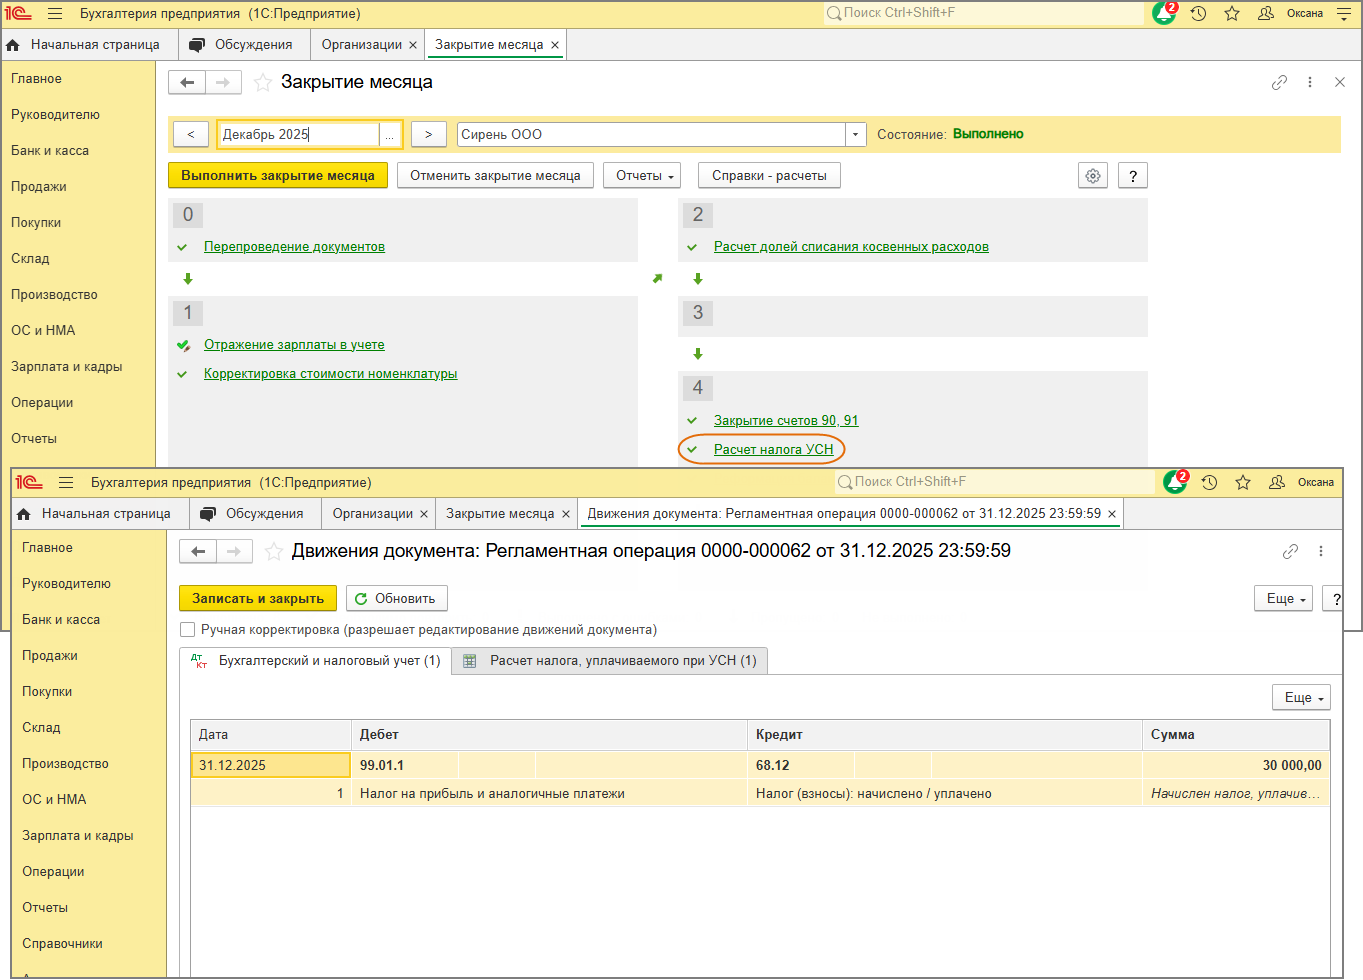Open favorites star in front window title bar
This screenshot has height=980, width=1363.
(x=1243, y=483)
